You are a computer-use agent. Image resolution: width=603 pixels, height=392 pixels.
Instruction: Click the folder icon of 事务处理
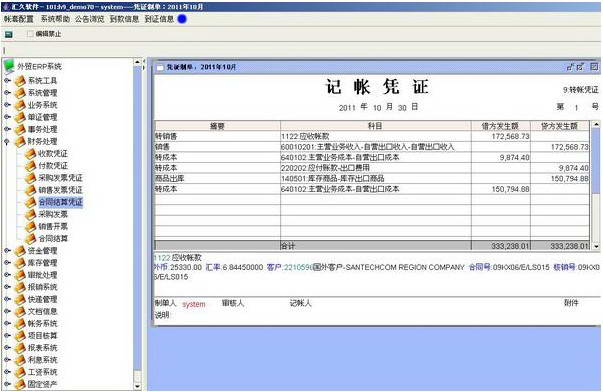click(20, 129)
